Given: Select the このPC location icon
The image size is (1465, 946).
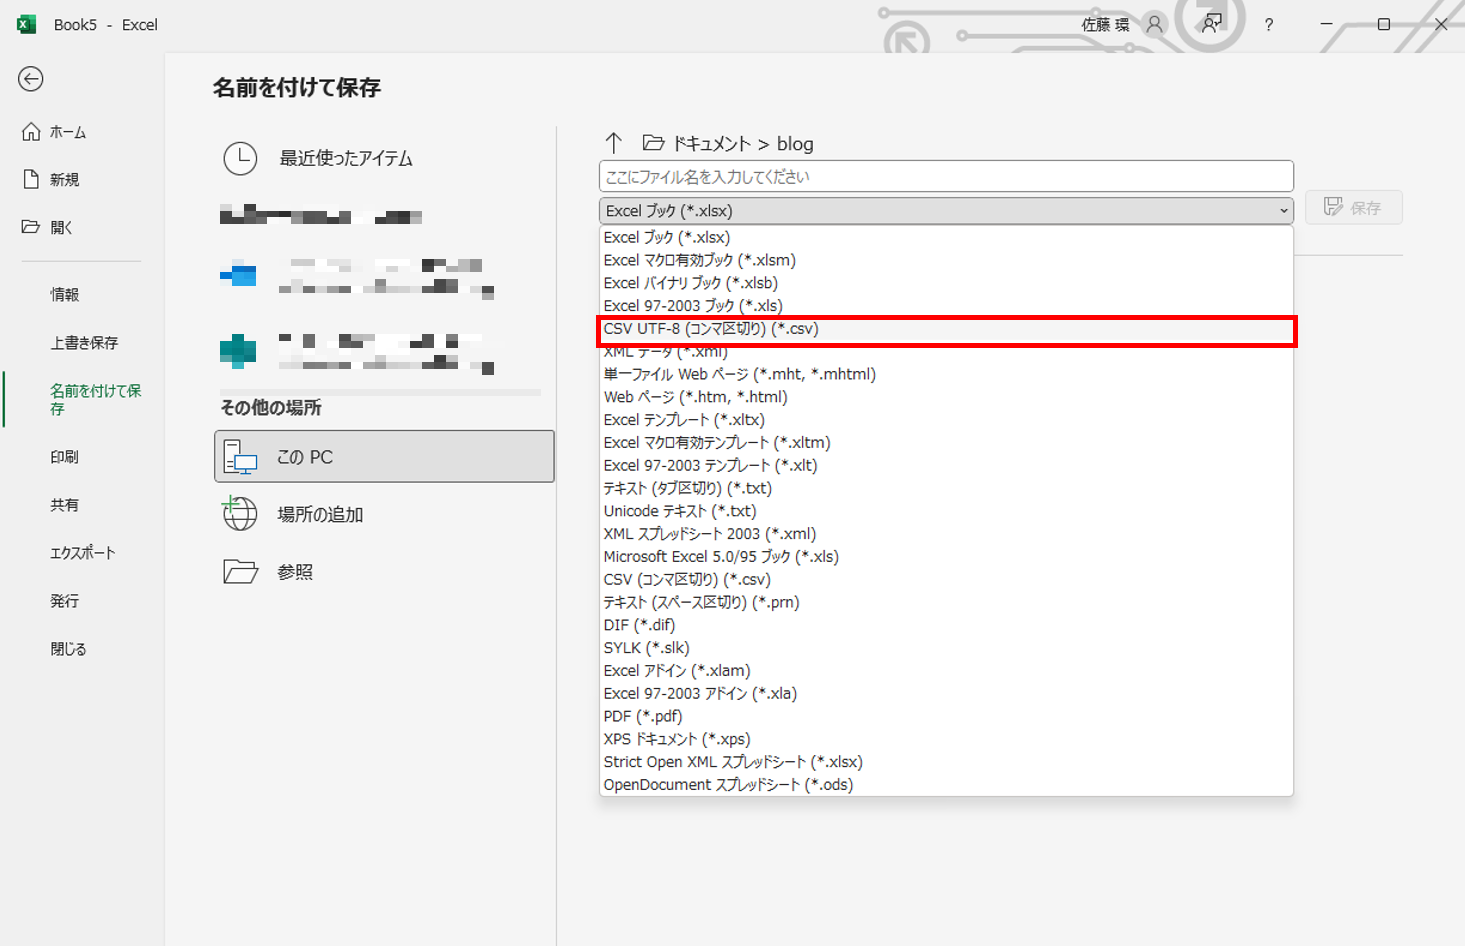Looking at the screenshot, I should 240,456.
